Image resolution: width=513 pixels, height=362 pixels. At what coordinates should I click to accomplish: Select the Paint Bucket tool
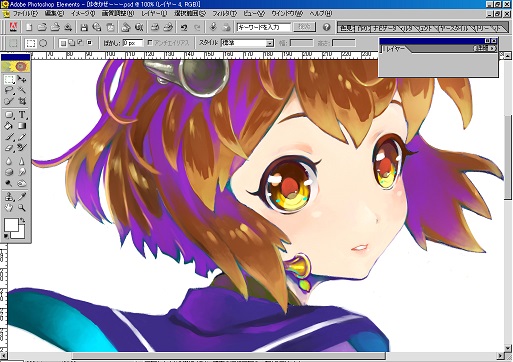pyautogui.click(x=9, y=126)
